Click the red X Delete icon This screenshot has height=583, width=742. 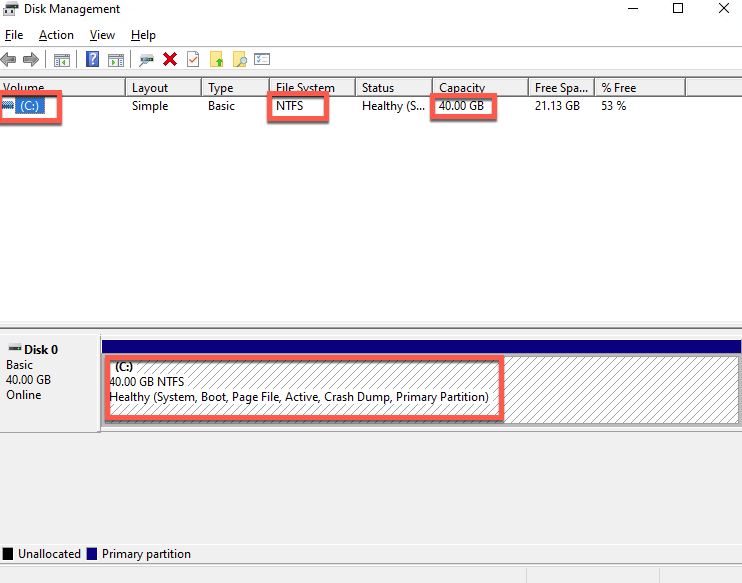(x=170, y=59)
